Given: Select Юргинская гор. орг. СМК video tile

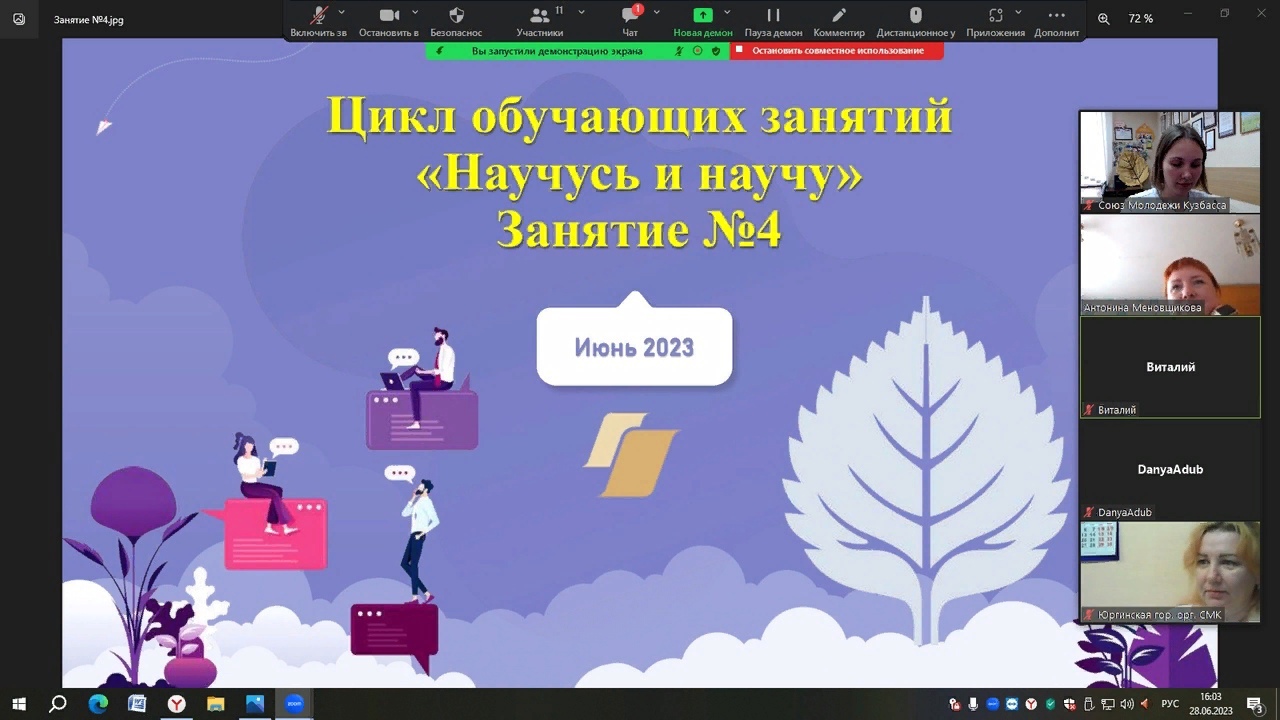Looking at the screenshot, I should (1170, 572).
